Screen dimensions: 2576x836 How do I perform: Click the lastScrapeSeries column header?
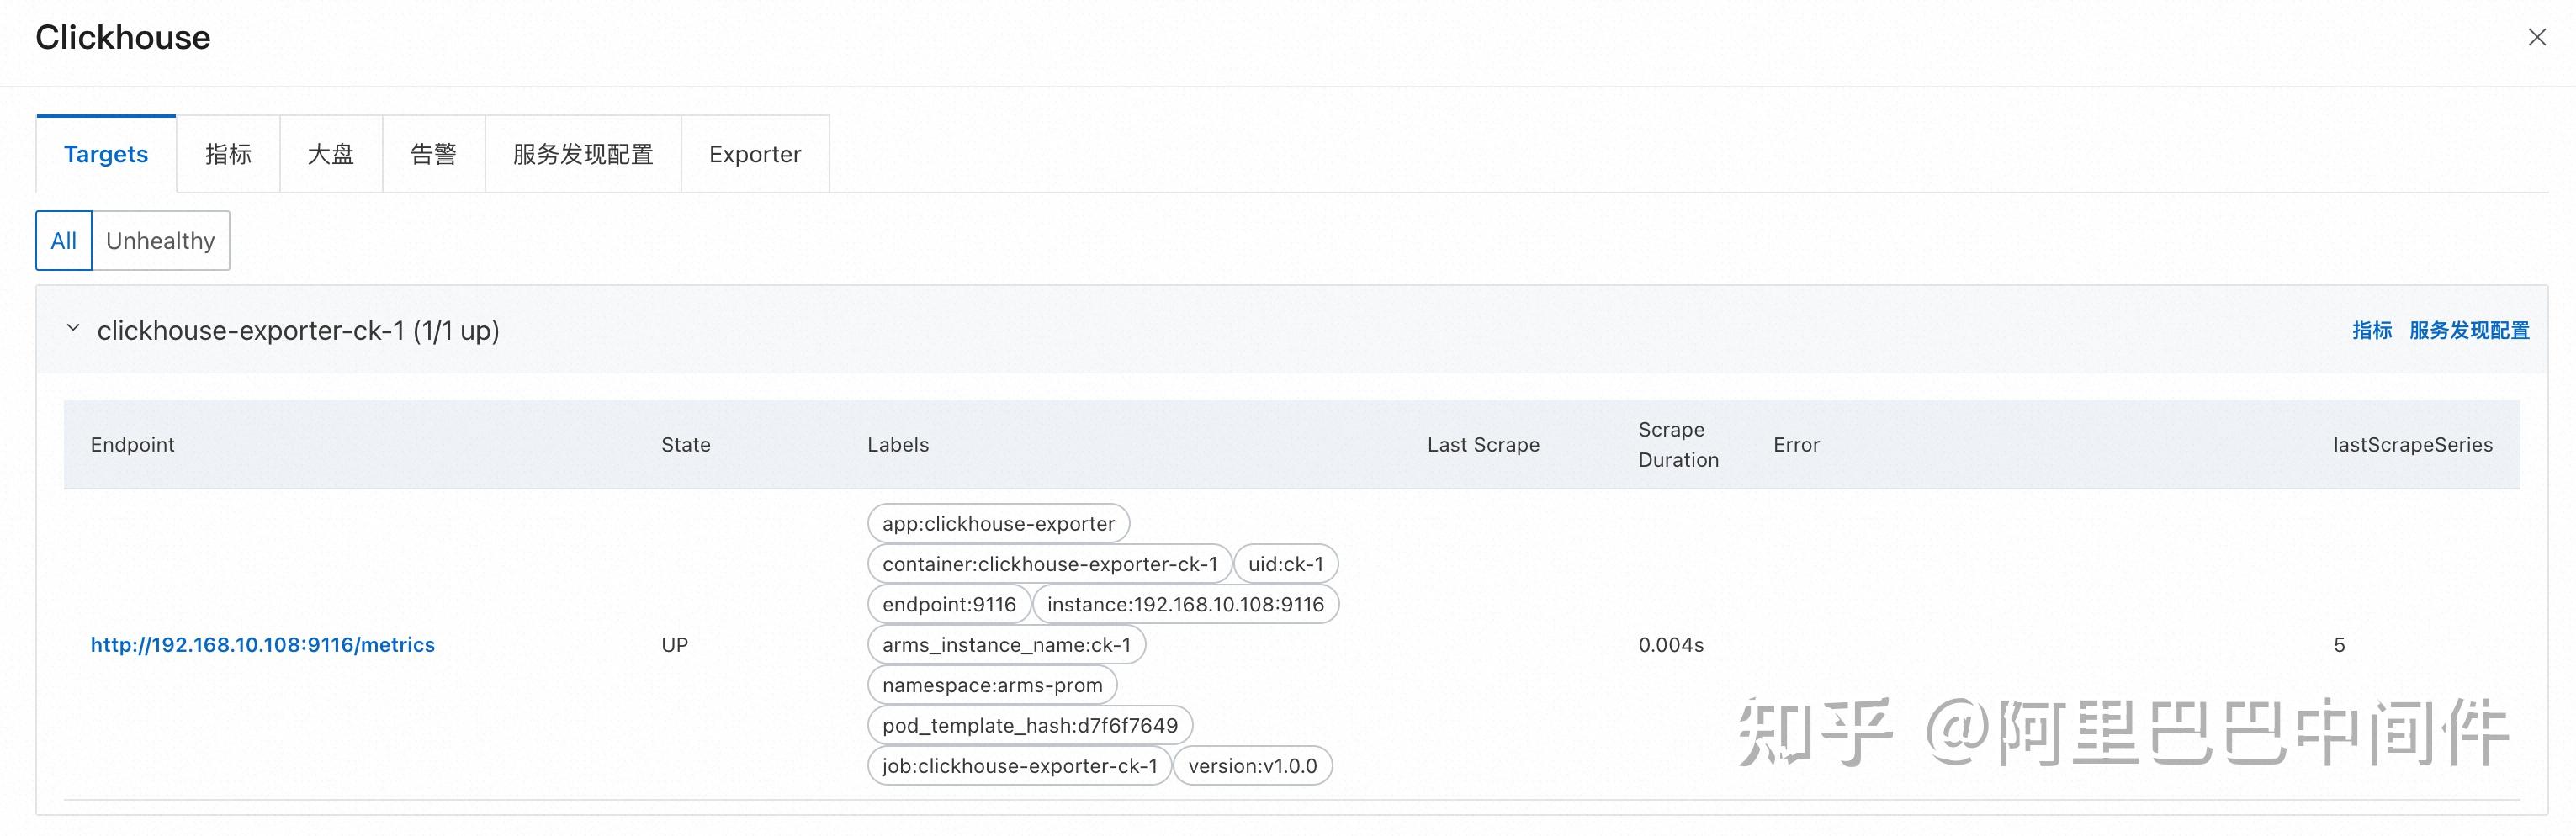(2412, 445)
